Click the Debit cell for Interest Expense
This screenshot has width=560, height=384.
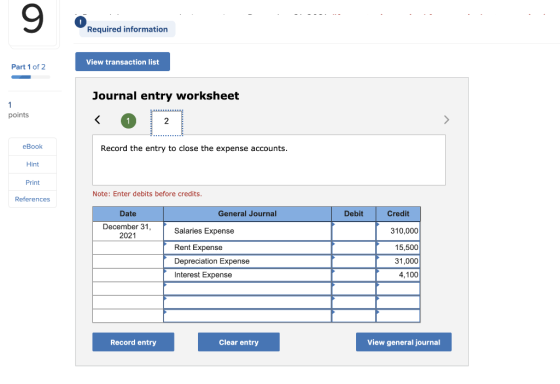(x=354, y=275)
